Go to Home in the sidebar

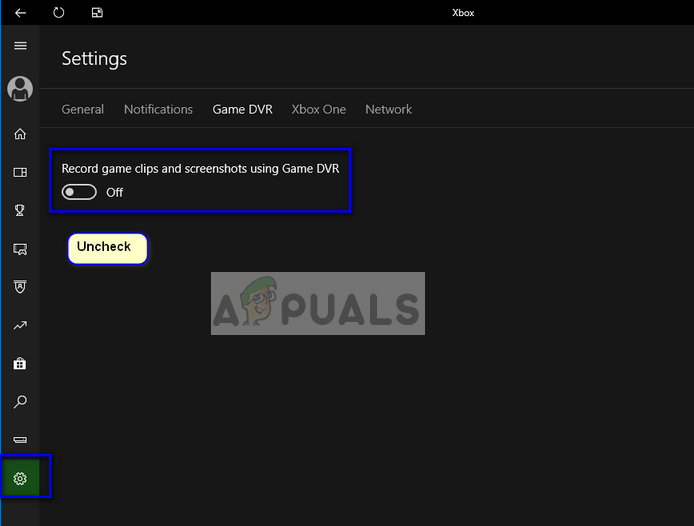point(20,134)
